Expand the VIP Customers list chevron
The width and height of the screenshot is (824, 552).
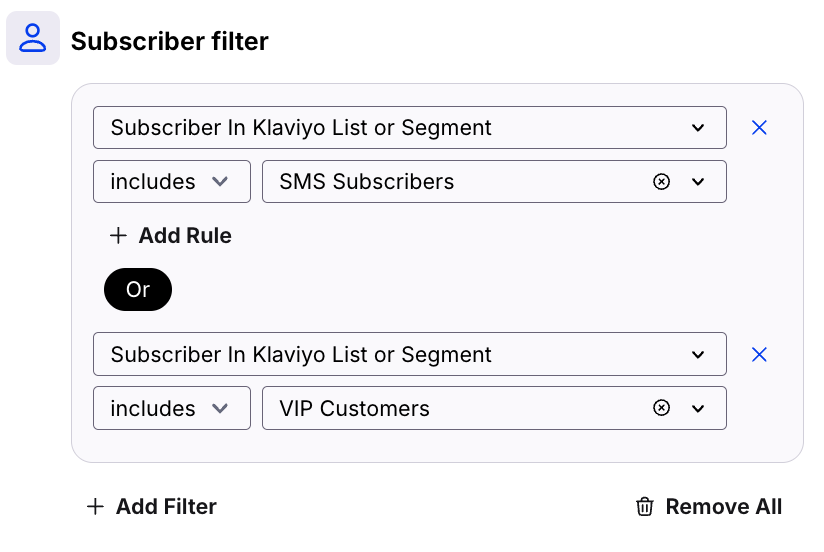(698, 409)
